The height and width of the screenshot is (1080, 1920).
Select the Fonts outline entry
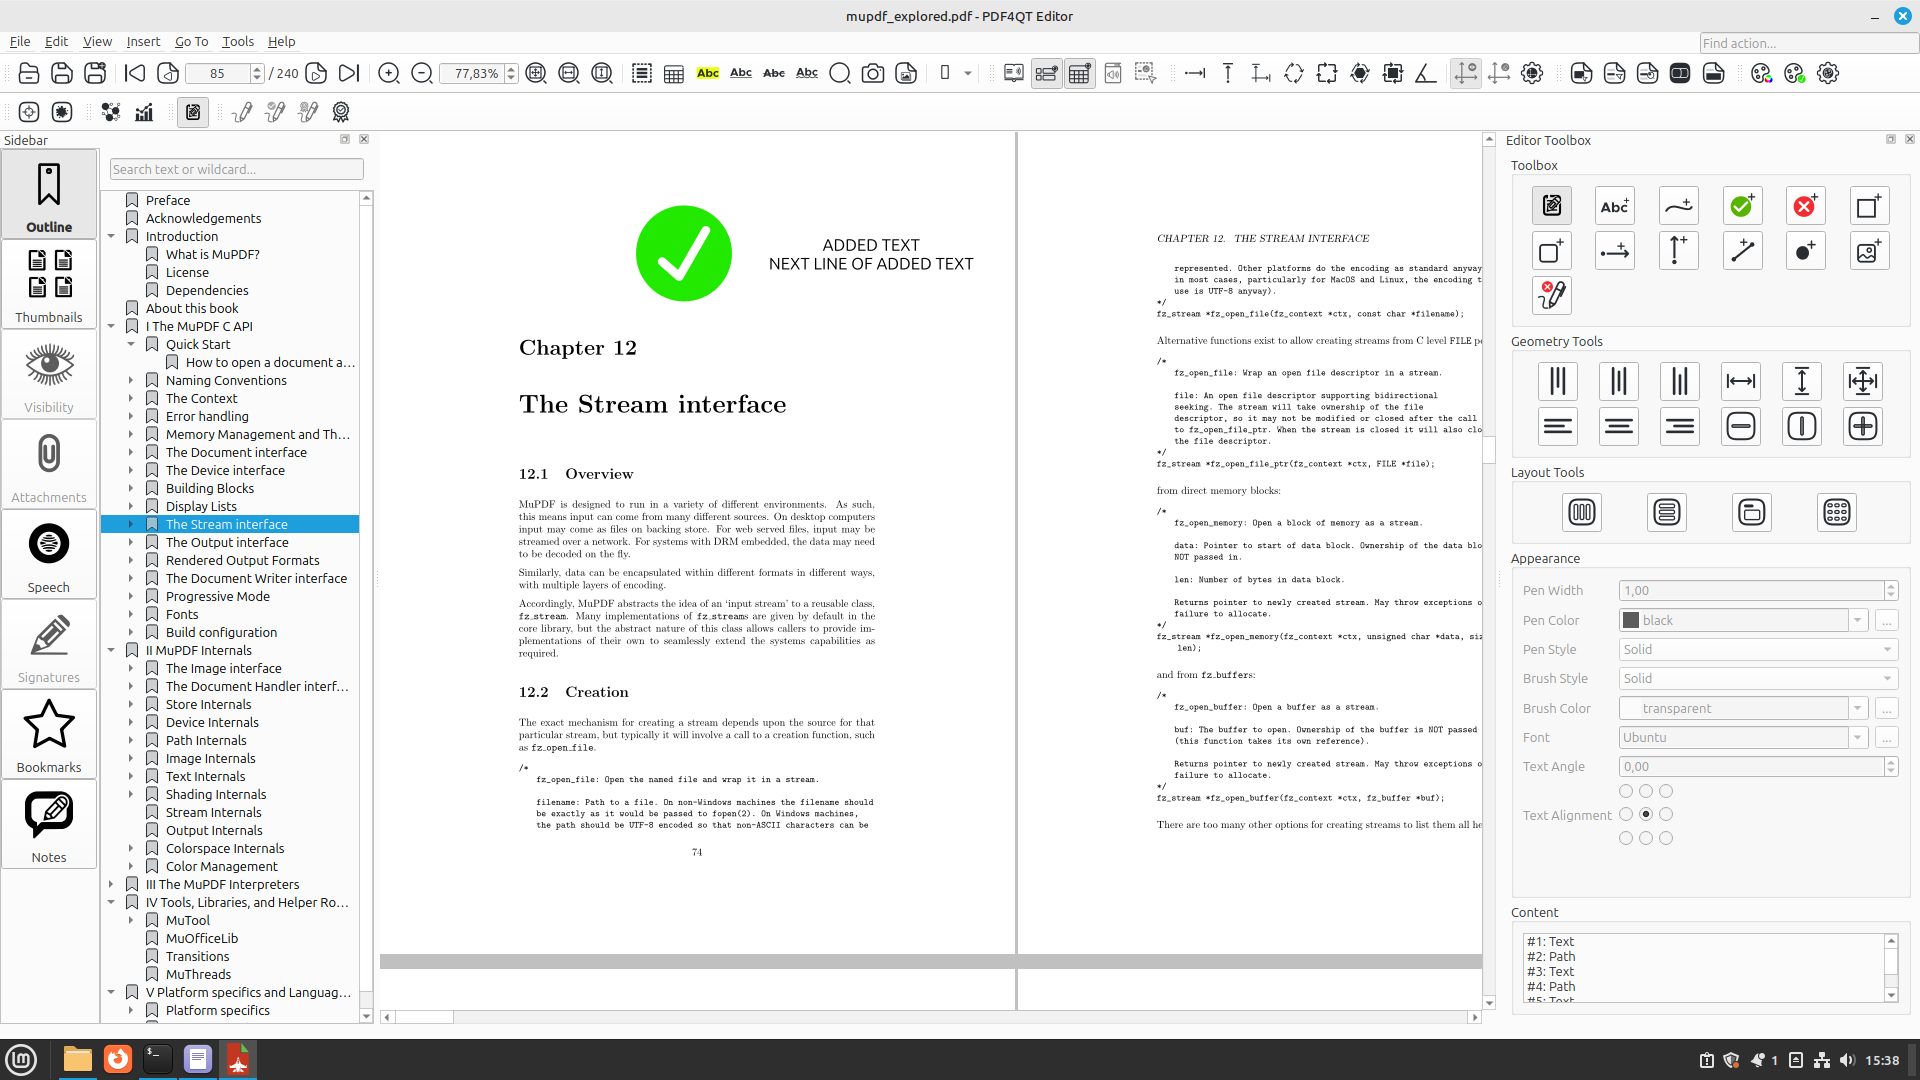[182, 615]
